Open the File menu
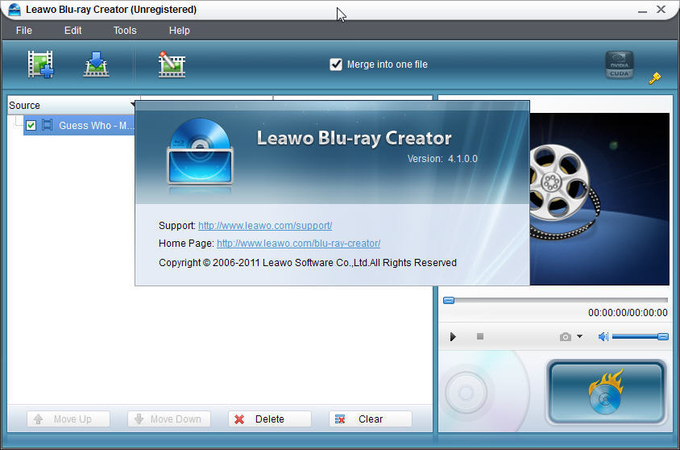This screenshot has width=680, height=450. tap(24, 30)
